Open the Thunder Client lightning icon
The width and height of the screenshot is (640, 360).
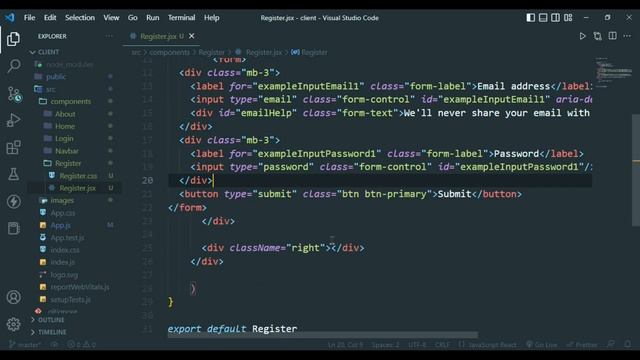(x=13, y=201)
